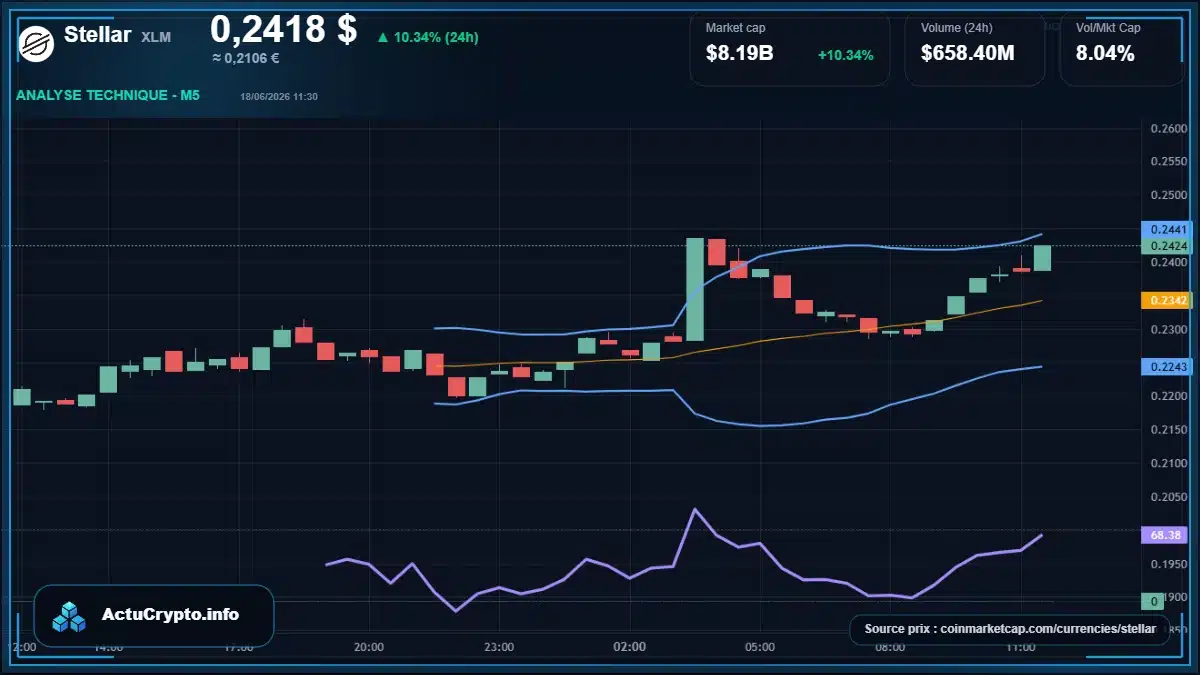Click the +10.34% market cap change

tap(846, 55)
